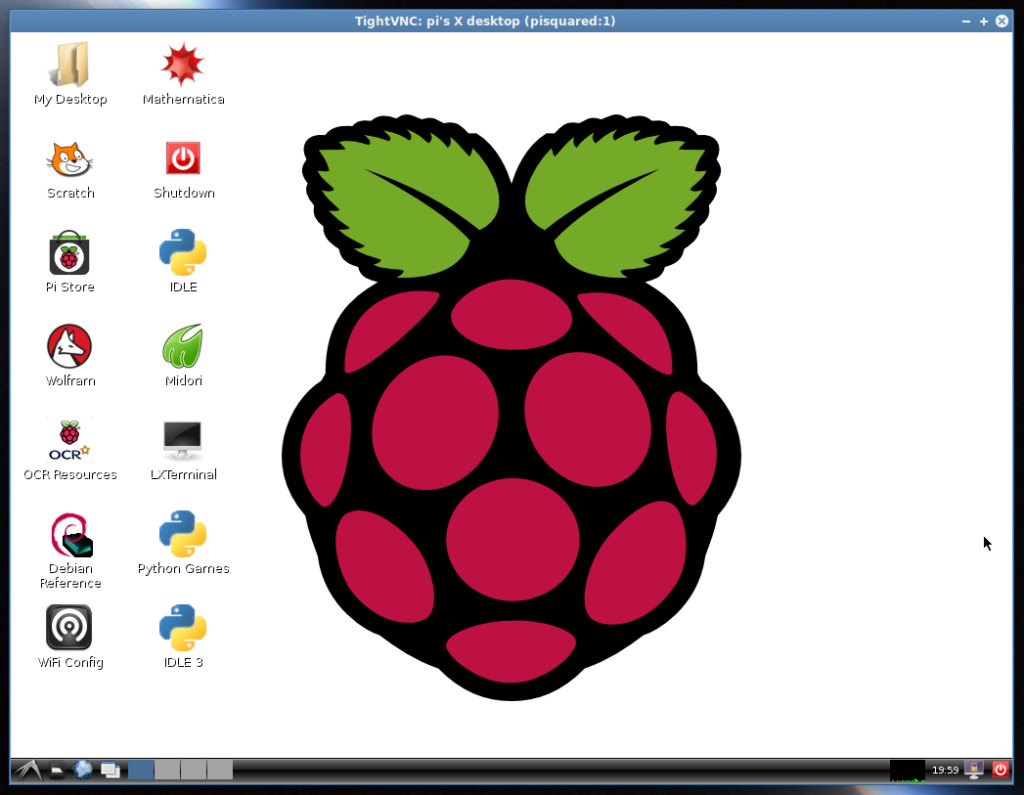Image resolution: width=1024 pixels, height=795 pixels.
Task: Open the LXDE start menu in taskbar
Action: click(28, 769)
